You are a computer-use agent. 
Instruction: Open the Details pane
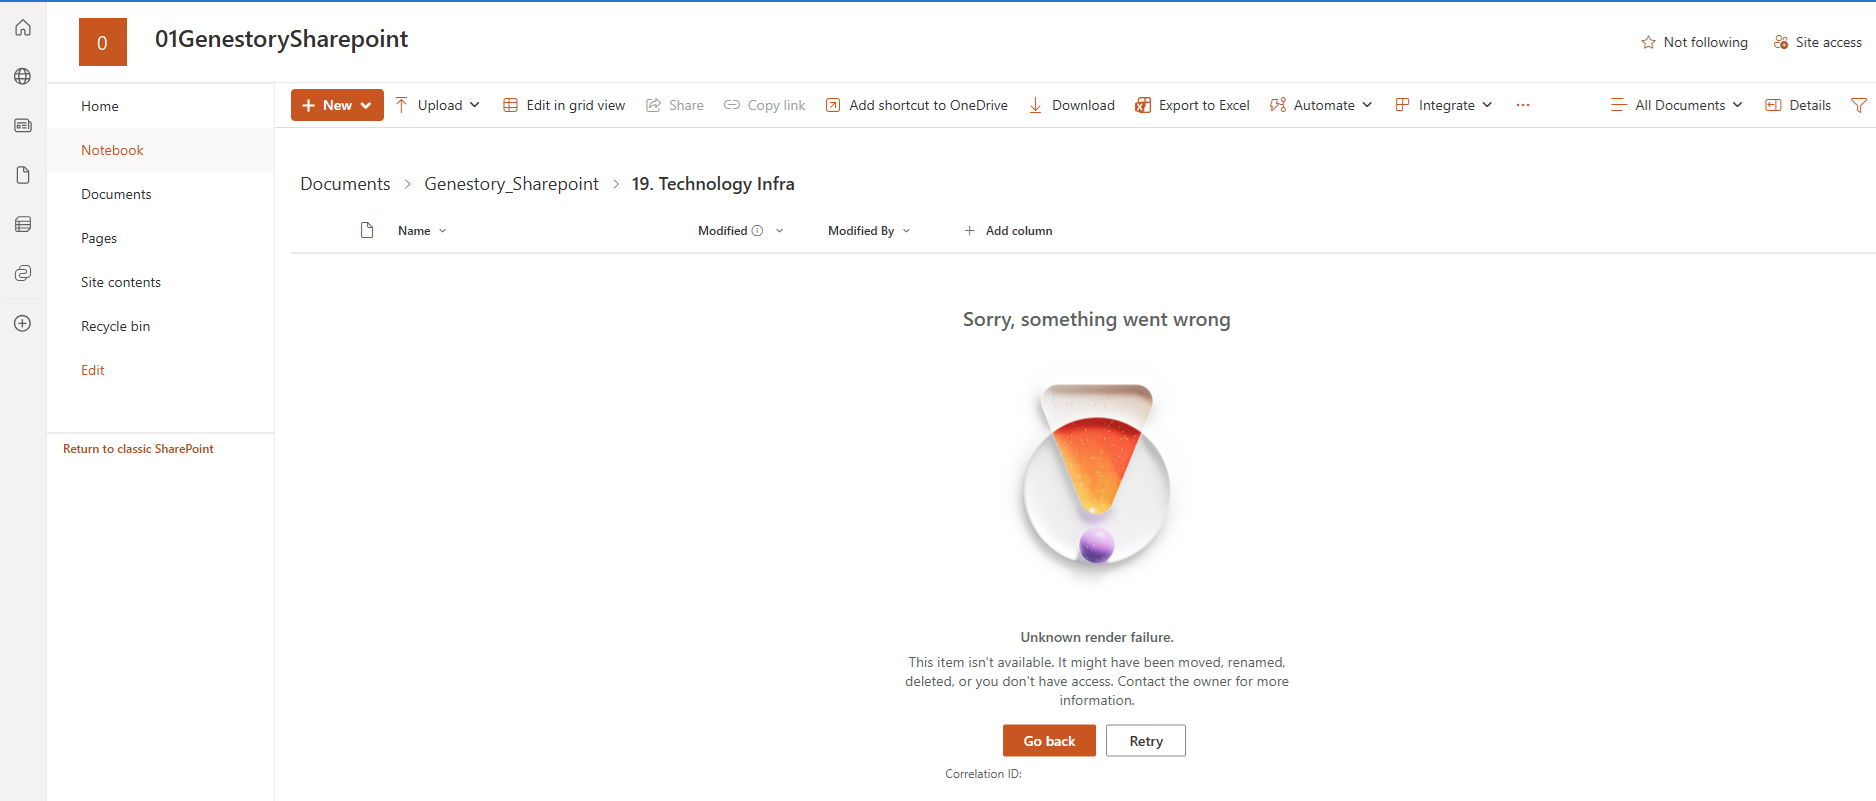(x=1798, y=105)
